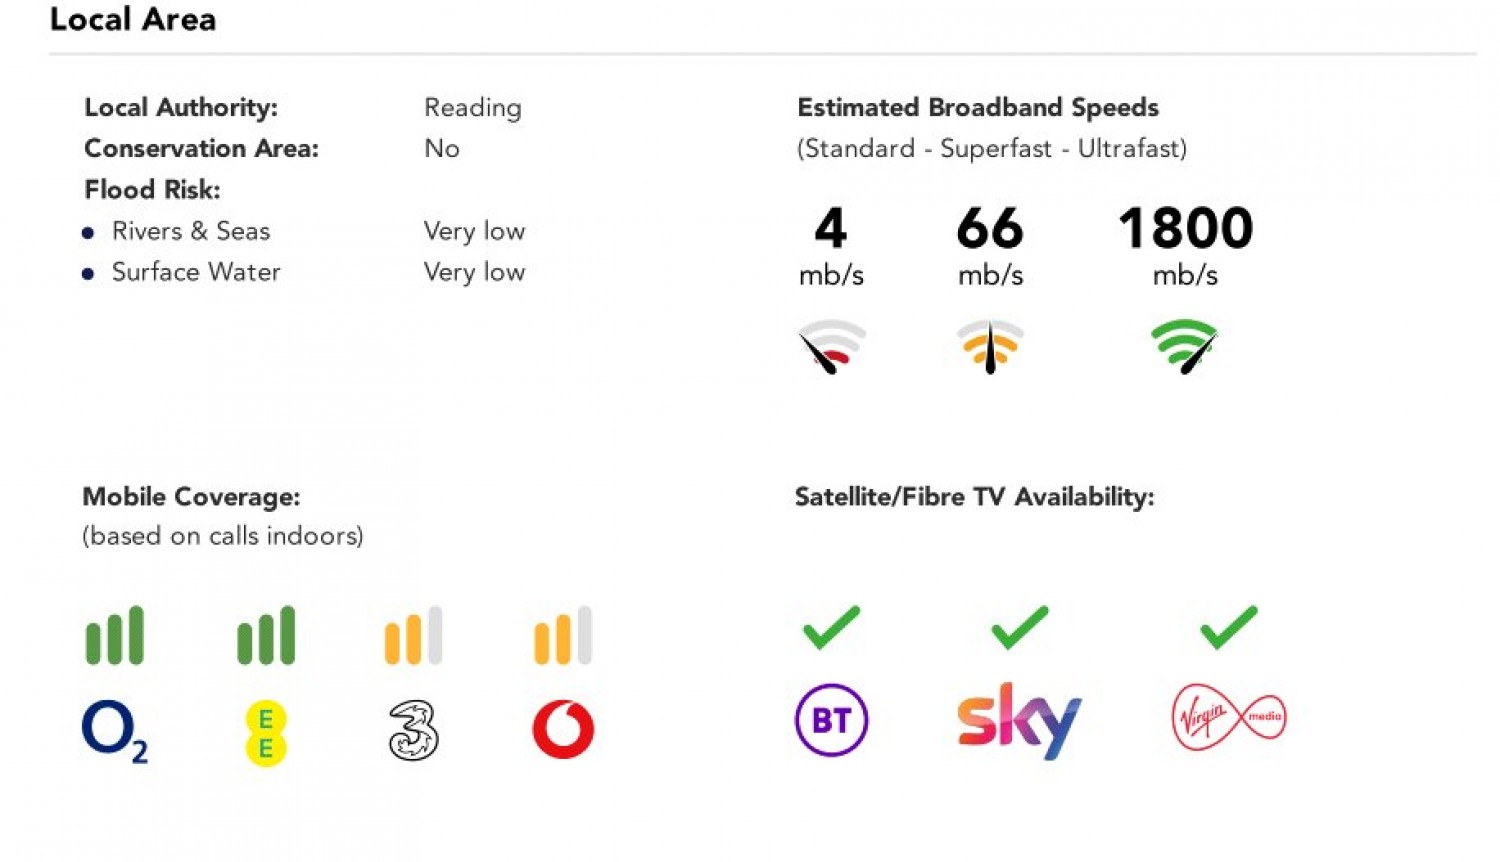
Task: Click the orange superfast wifi gauge icon
Action: click(x=990, y=346)
